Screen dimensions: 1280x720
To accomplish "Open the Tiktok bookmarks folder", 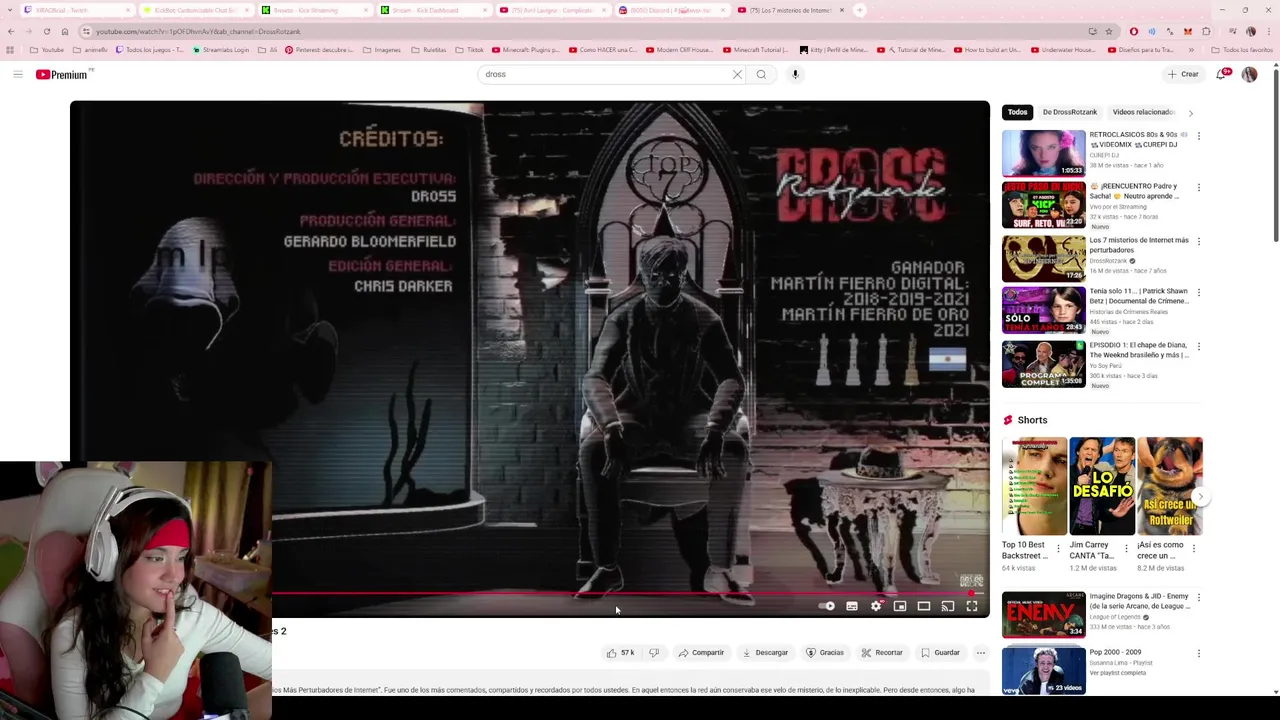I will (x=469, y=50).
